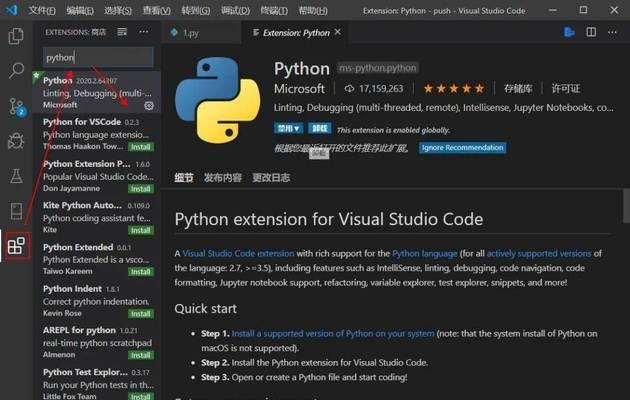Screen dimensions: 630x400
Task: Click the extension page vertical scrollbar
Action: click(626, 206)
